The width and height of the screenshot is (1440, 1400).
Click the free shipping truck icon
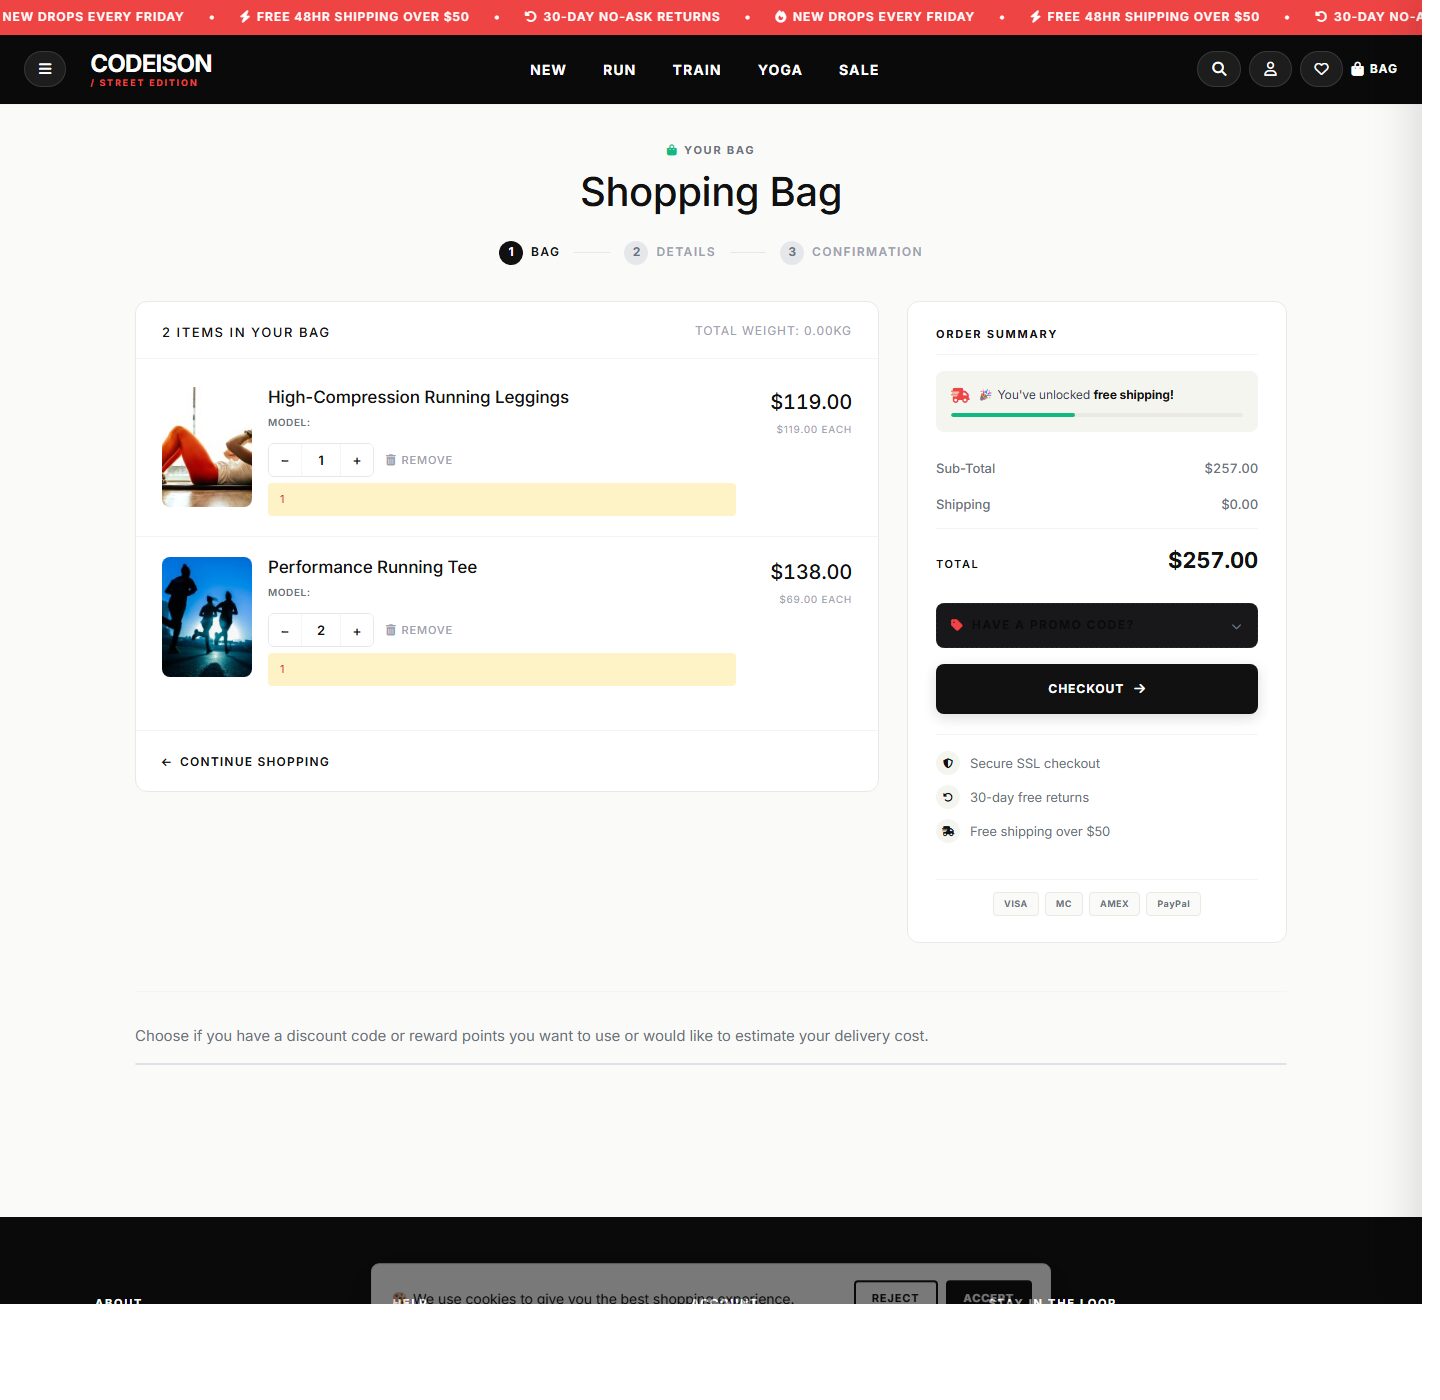tap(960, 395)
